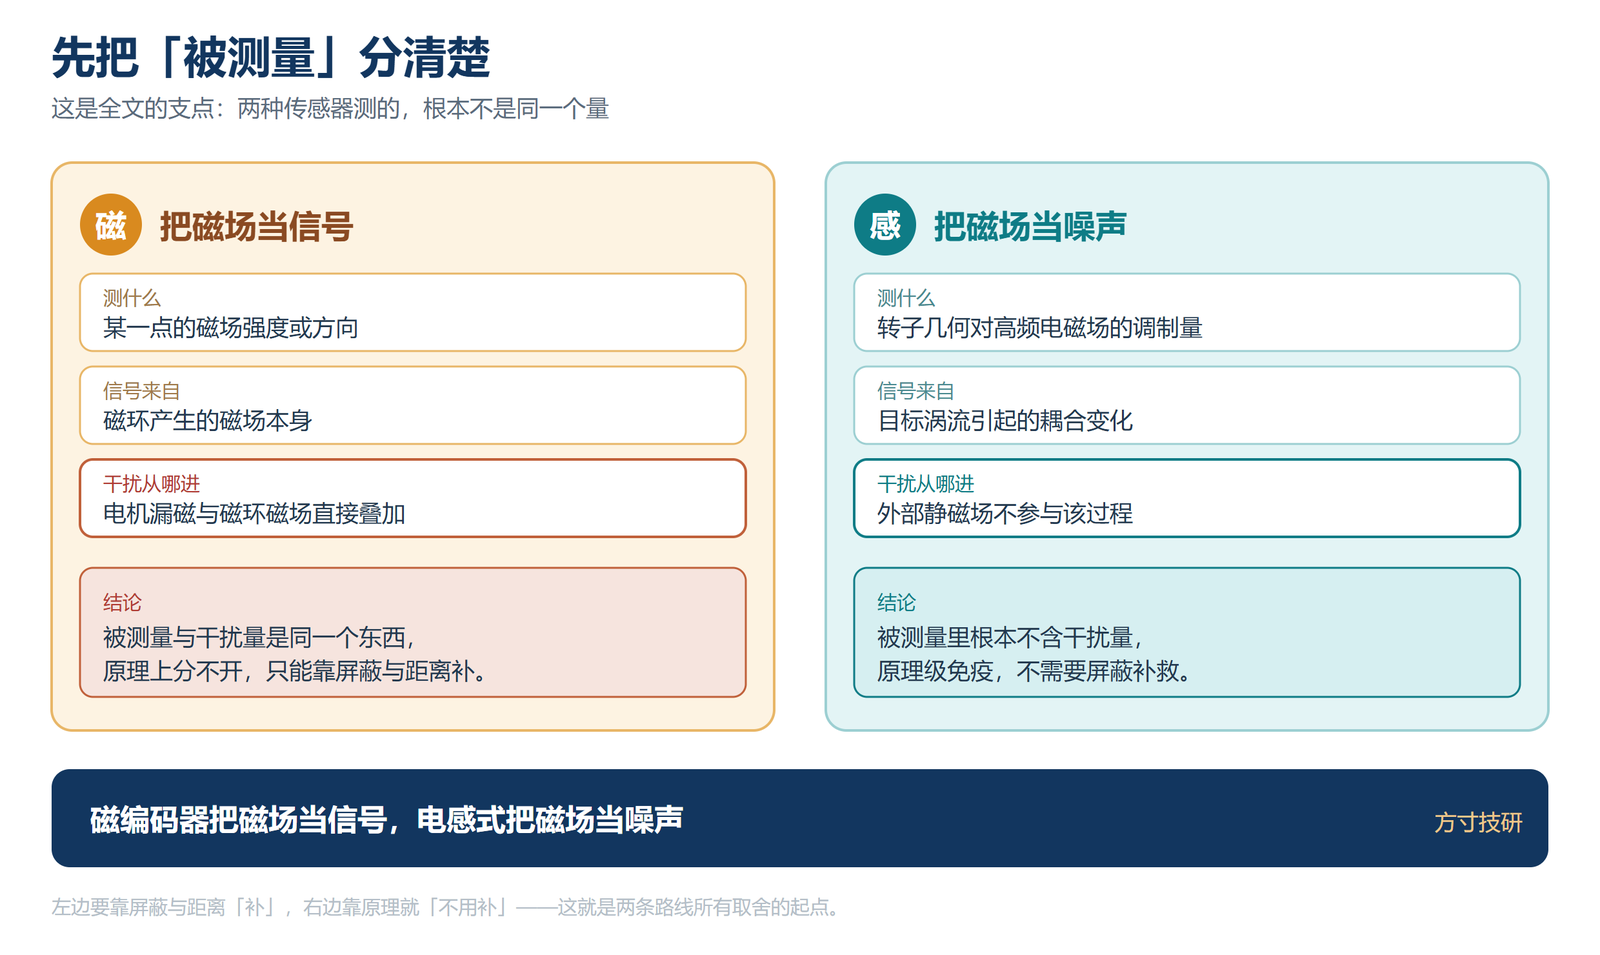
Task: Click the banner text 磁编码器把磁场当信号，电感式把磁场当噪声
Action: tap(387, 820)
